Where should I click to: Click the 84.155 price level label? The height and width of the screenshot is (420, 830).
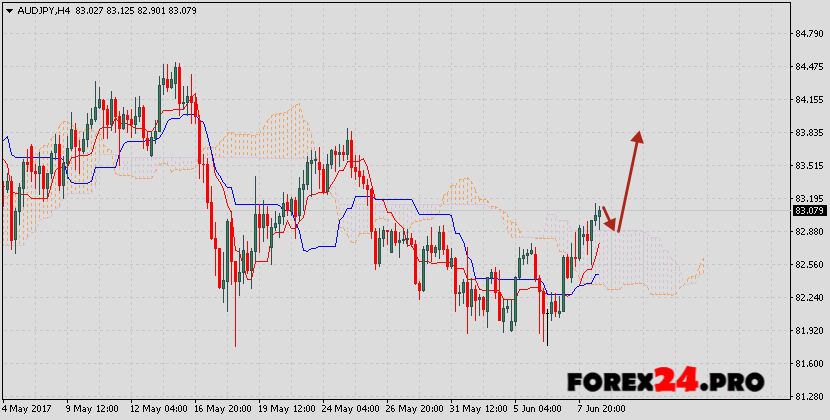pos(808,100)
